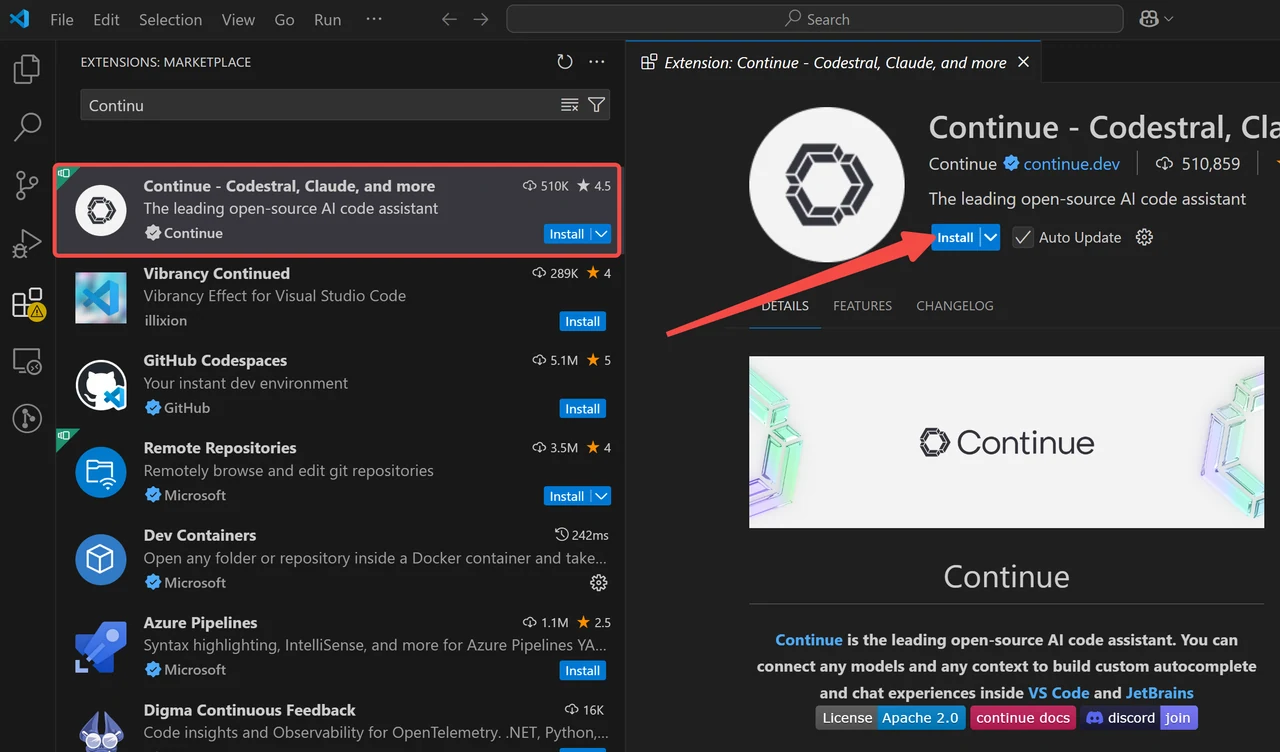1280x752 pixels.
Task: Switch to the CHANGELOG tab
Action: point(955,306)
